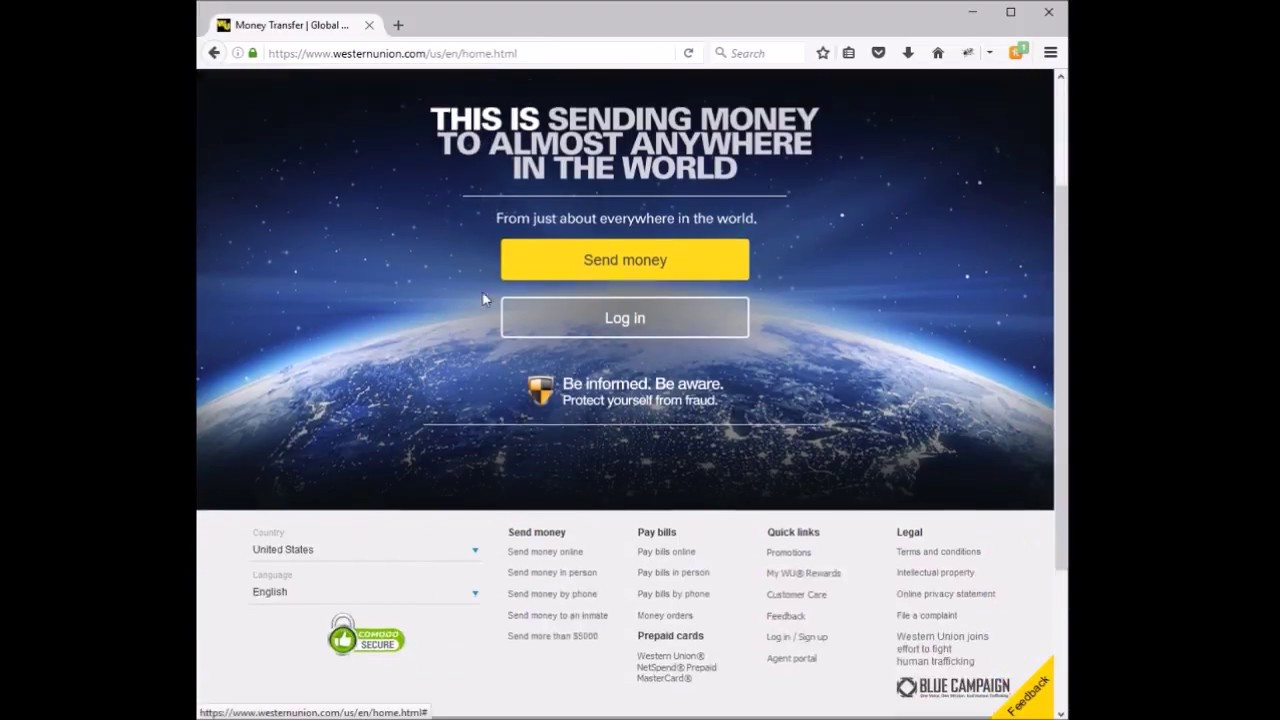Viewport: 1280px width, 720px height.
Task: Click the Blue Campaign logo
Action: pos(953,687)
